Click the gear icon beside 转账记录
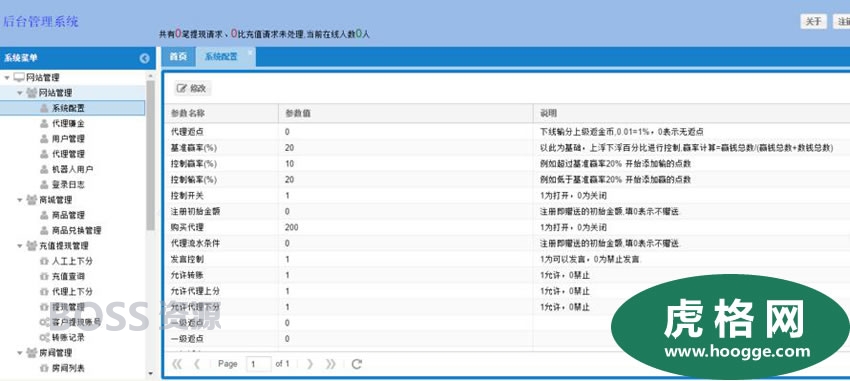Screen dimensions: 850x381 point(44,338)
